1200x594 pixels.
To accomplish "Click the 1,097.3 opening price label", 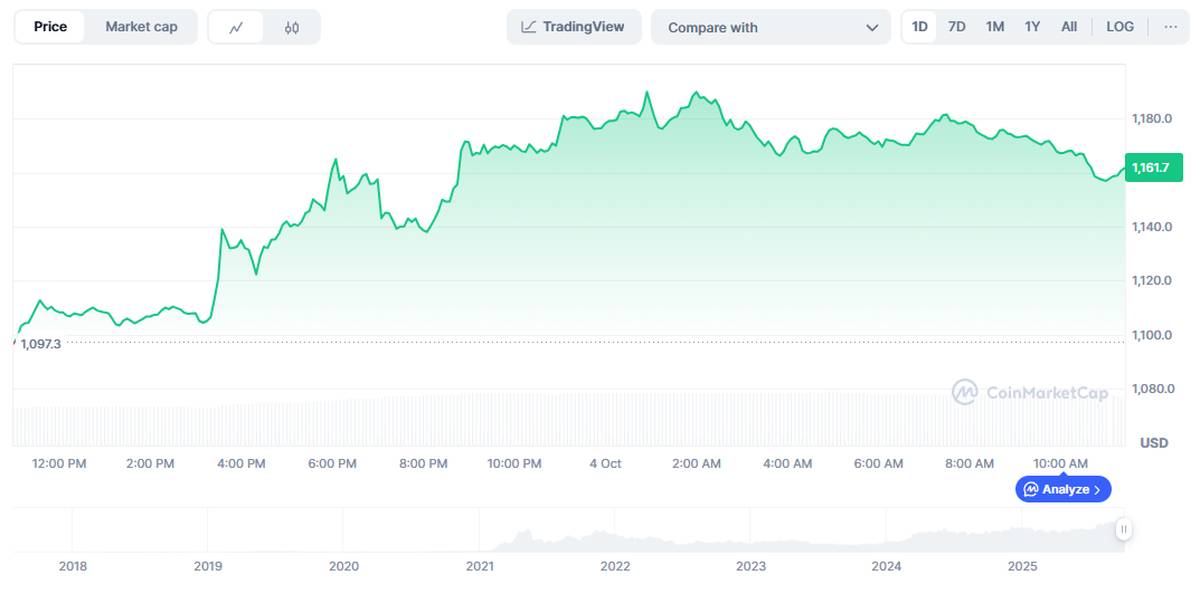I will point(42,343).
